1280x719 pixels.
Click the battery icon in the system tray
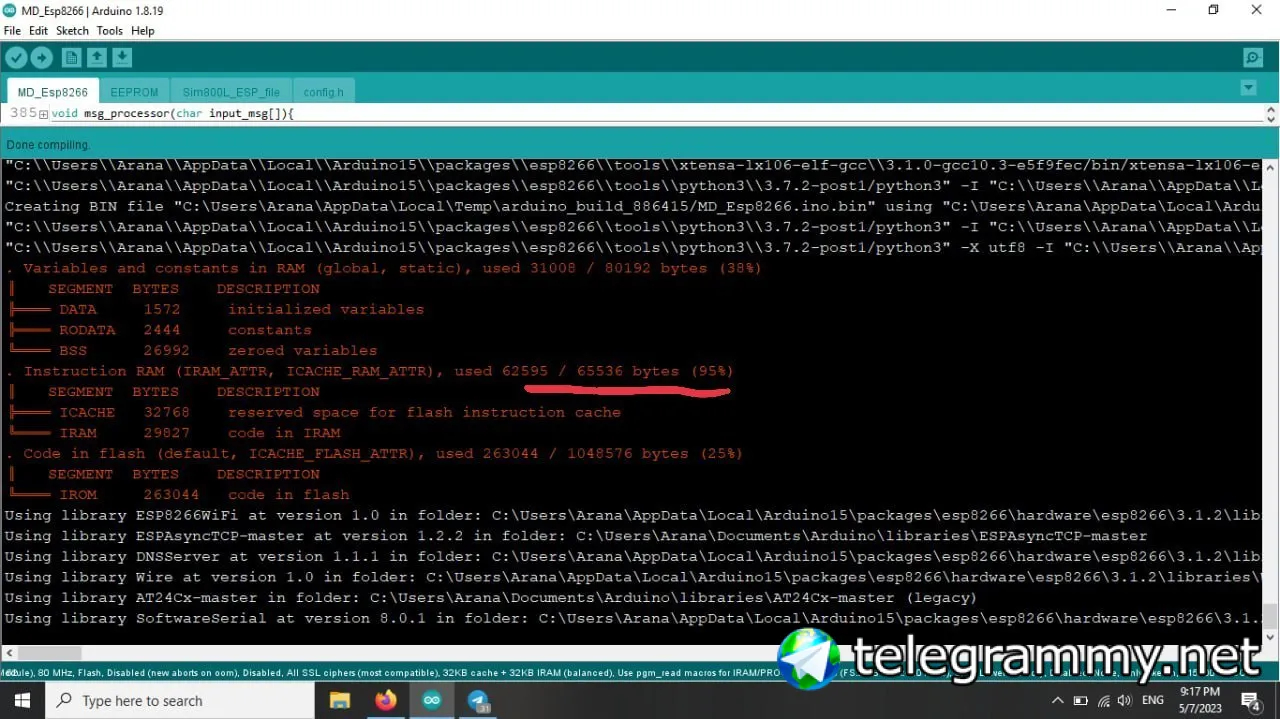click(1081, 700)
